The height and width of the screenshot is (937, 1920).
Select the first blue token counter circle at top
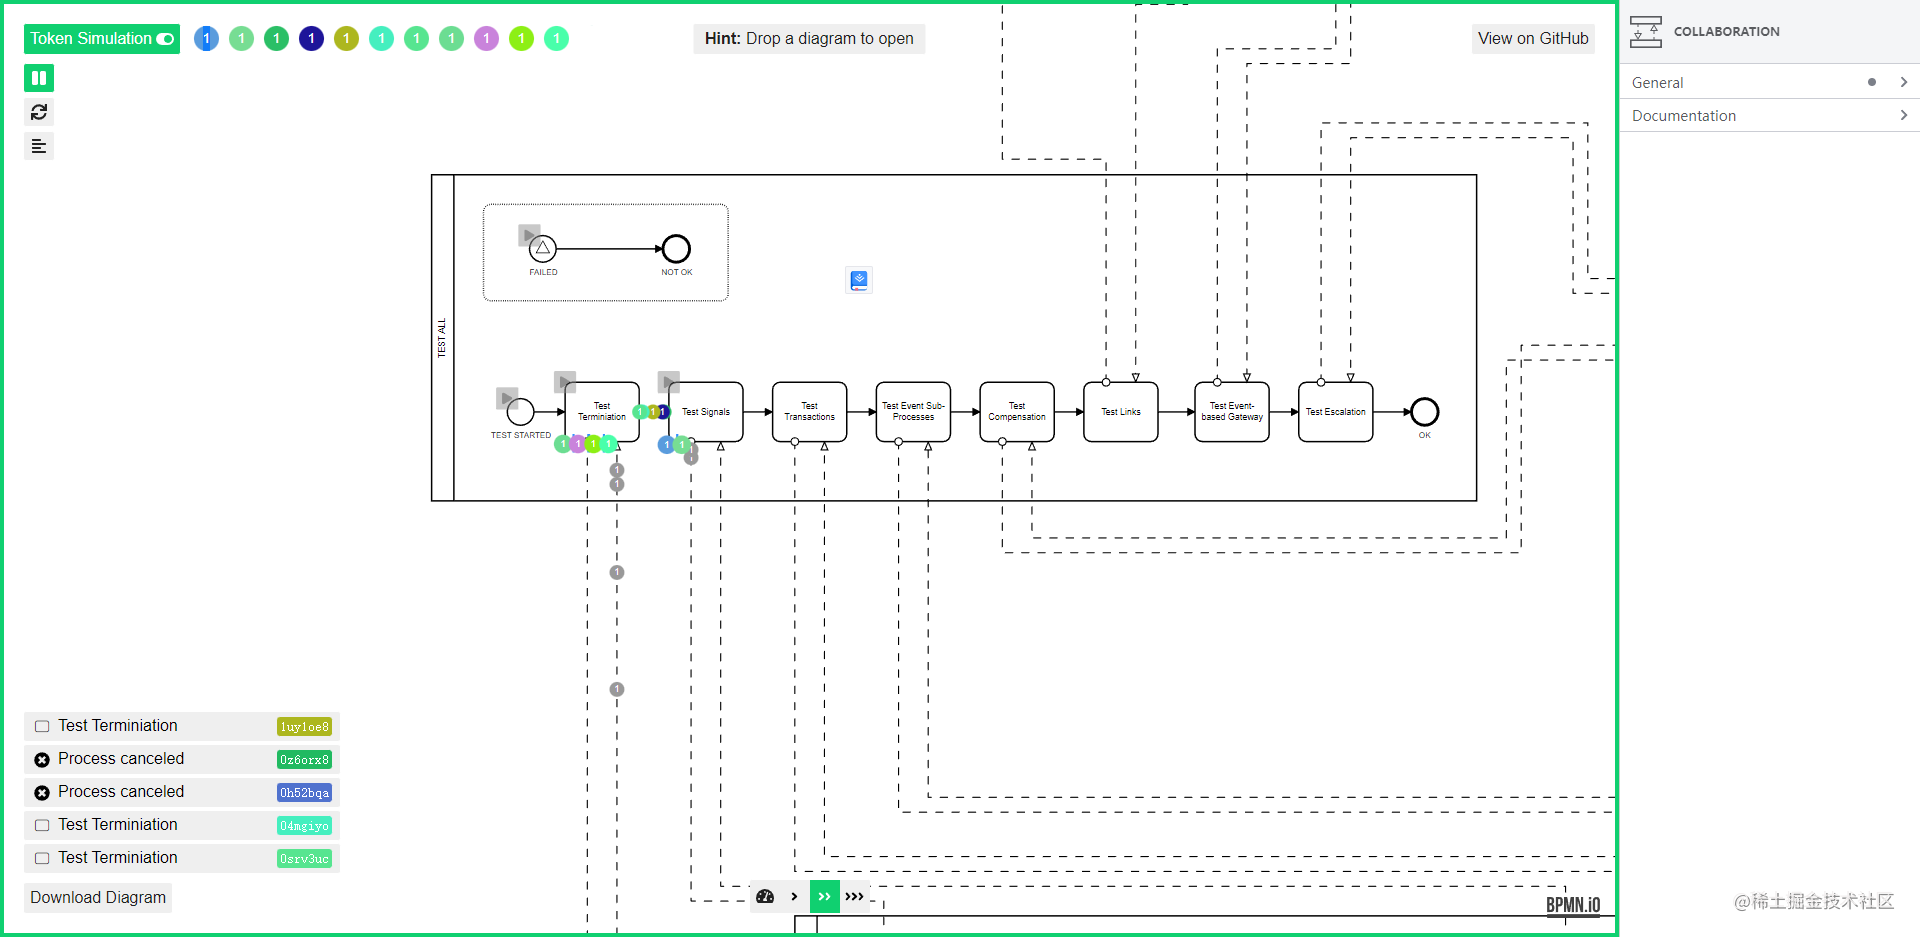point(206,38)
